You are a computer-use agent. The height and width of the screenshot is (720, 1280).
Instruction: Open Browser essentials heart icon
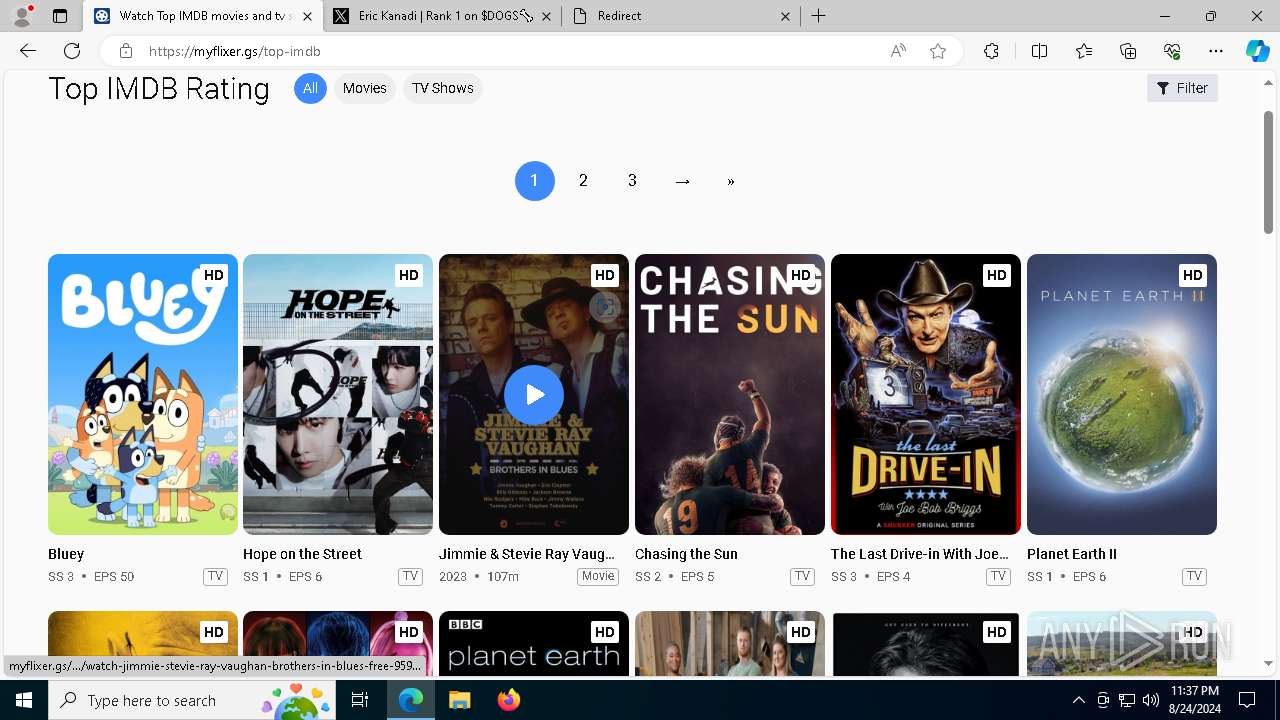point(1172,51)
